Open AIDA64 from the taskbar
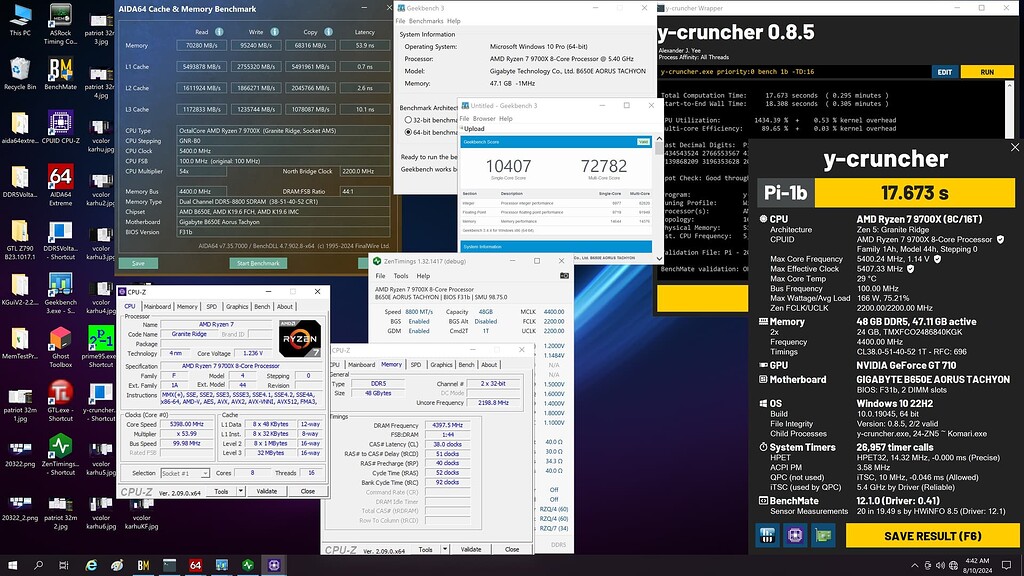 195,567
